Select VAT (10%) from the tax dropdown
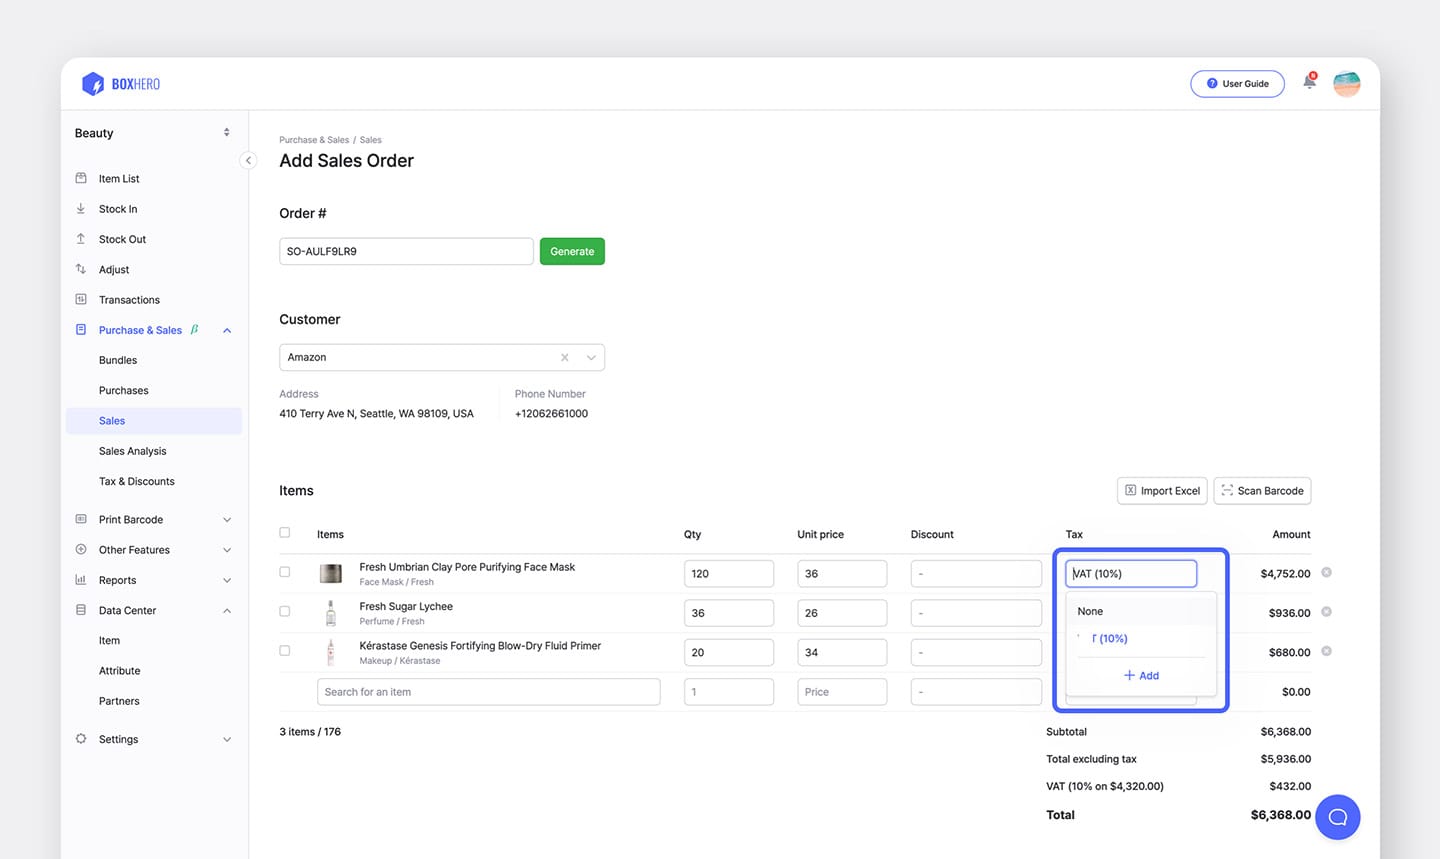 1108,638
